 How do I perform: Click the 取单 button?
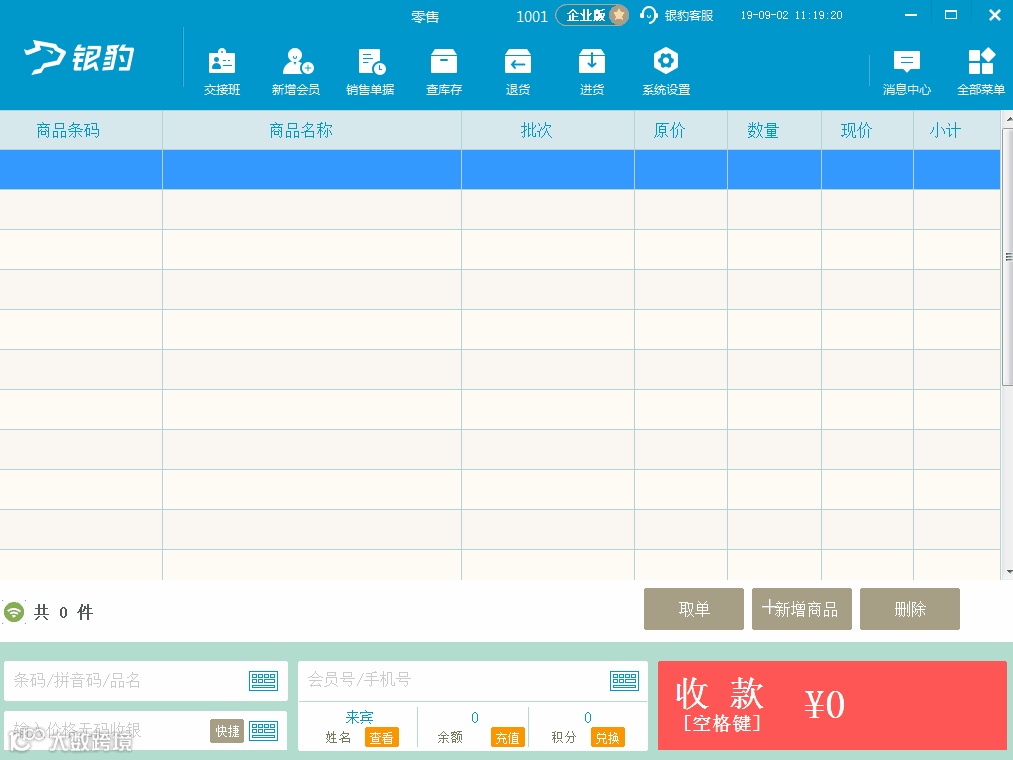(694, 609)
